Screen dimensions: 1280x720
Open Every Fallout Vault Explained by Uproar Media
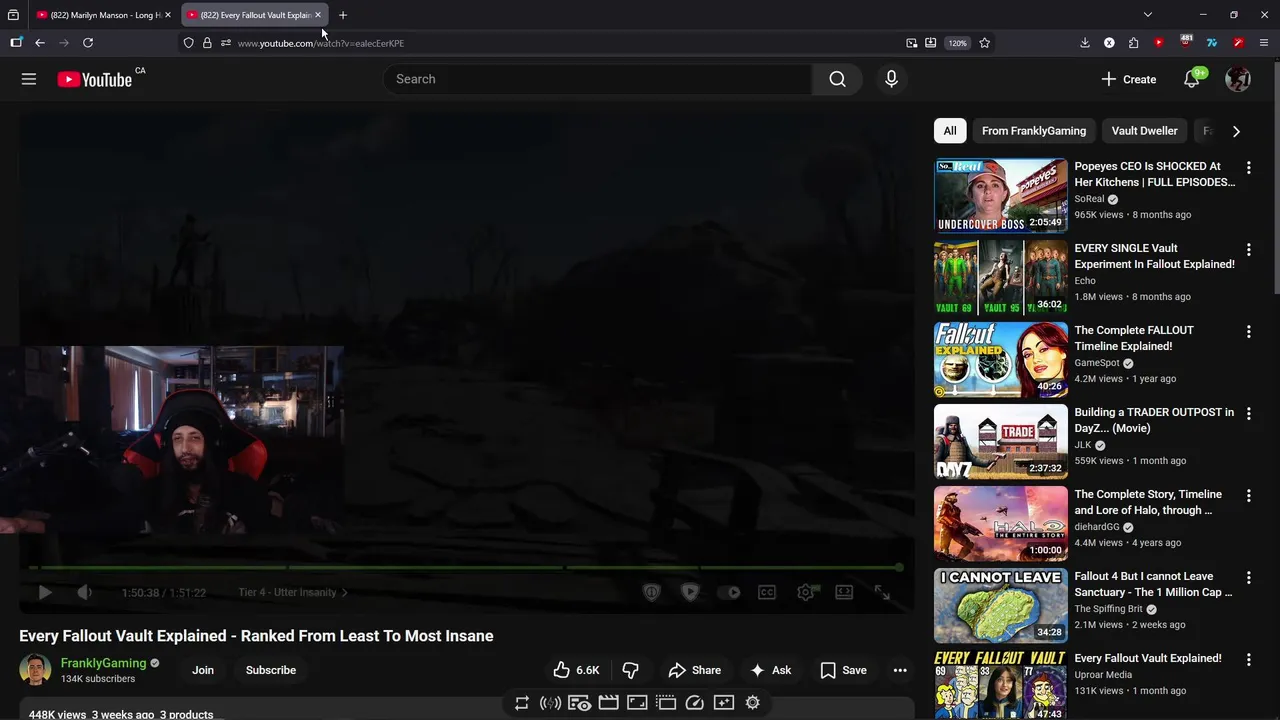(1147, 658)
